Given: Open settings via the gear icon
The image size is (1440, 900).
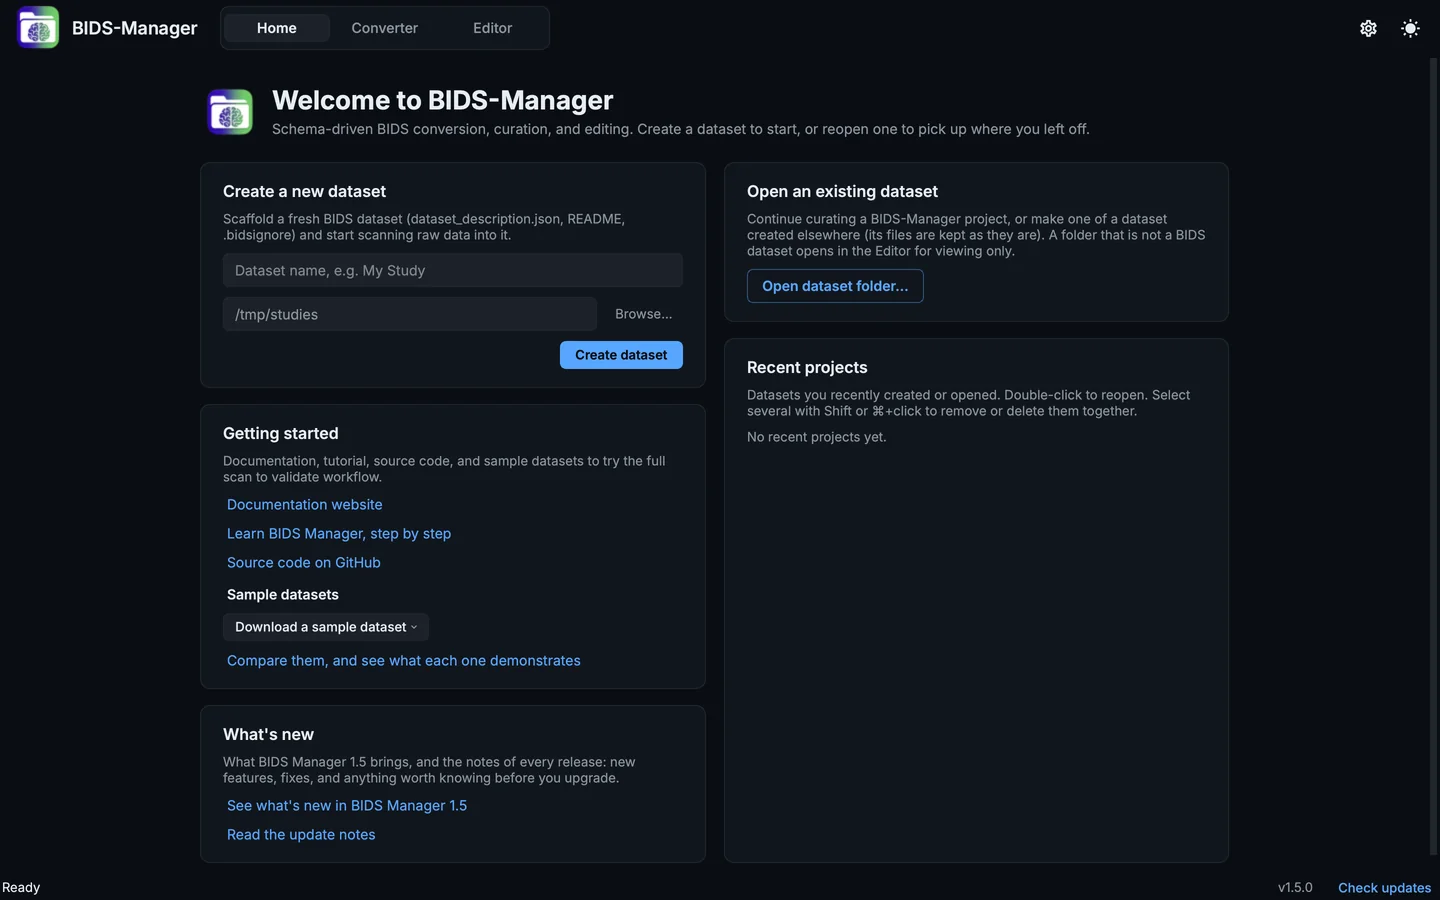Looking at the screenshot, I should pyautogui.click(x=1368, y=28).
